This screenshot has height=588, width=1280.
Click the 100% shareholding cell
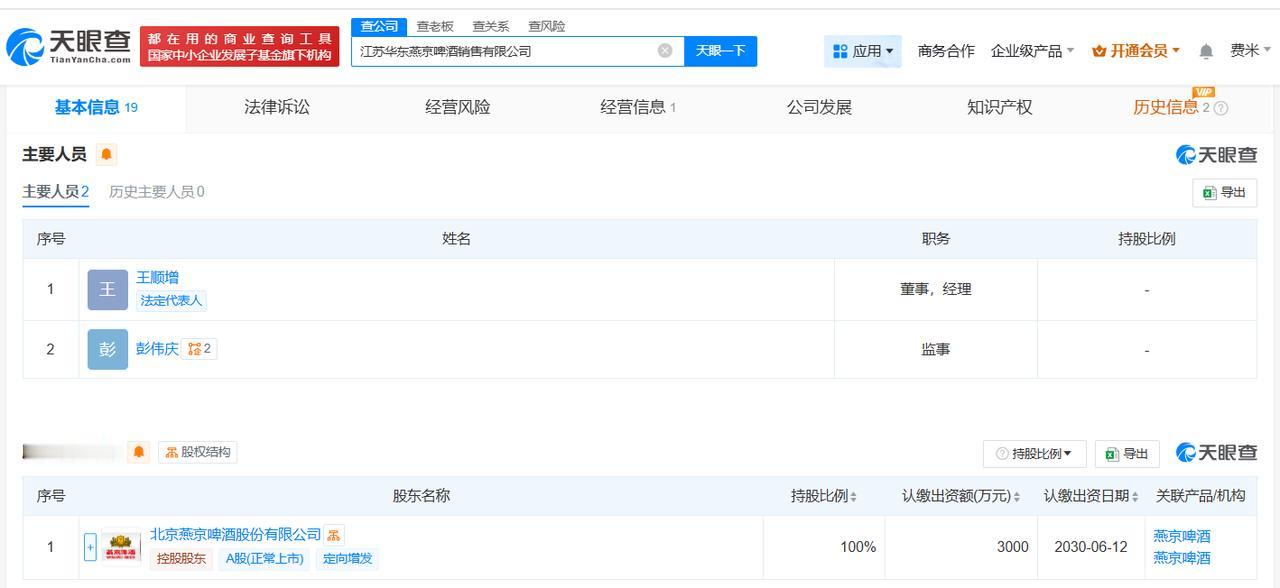point(824,547)
